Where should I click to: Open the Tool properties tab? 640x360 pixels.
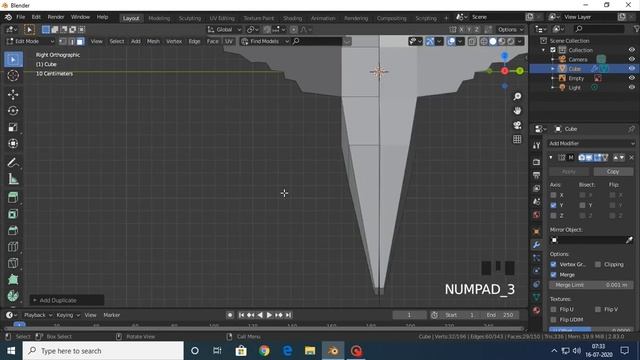(536, 145)
